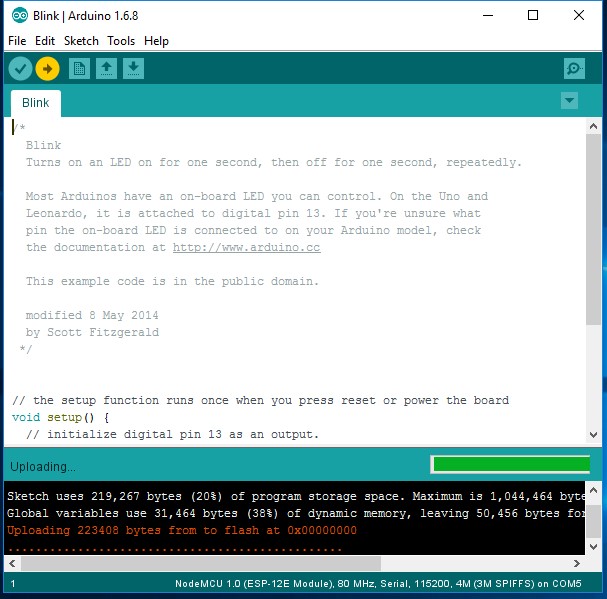Click the editor scroll down arrow

click(593, 435)
